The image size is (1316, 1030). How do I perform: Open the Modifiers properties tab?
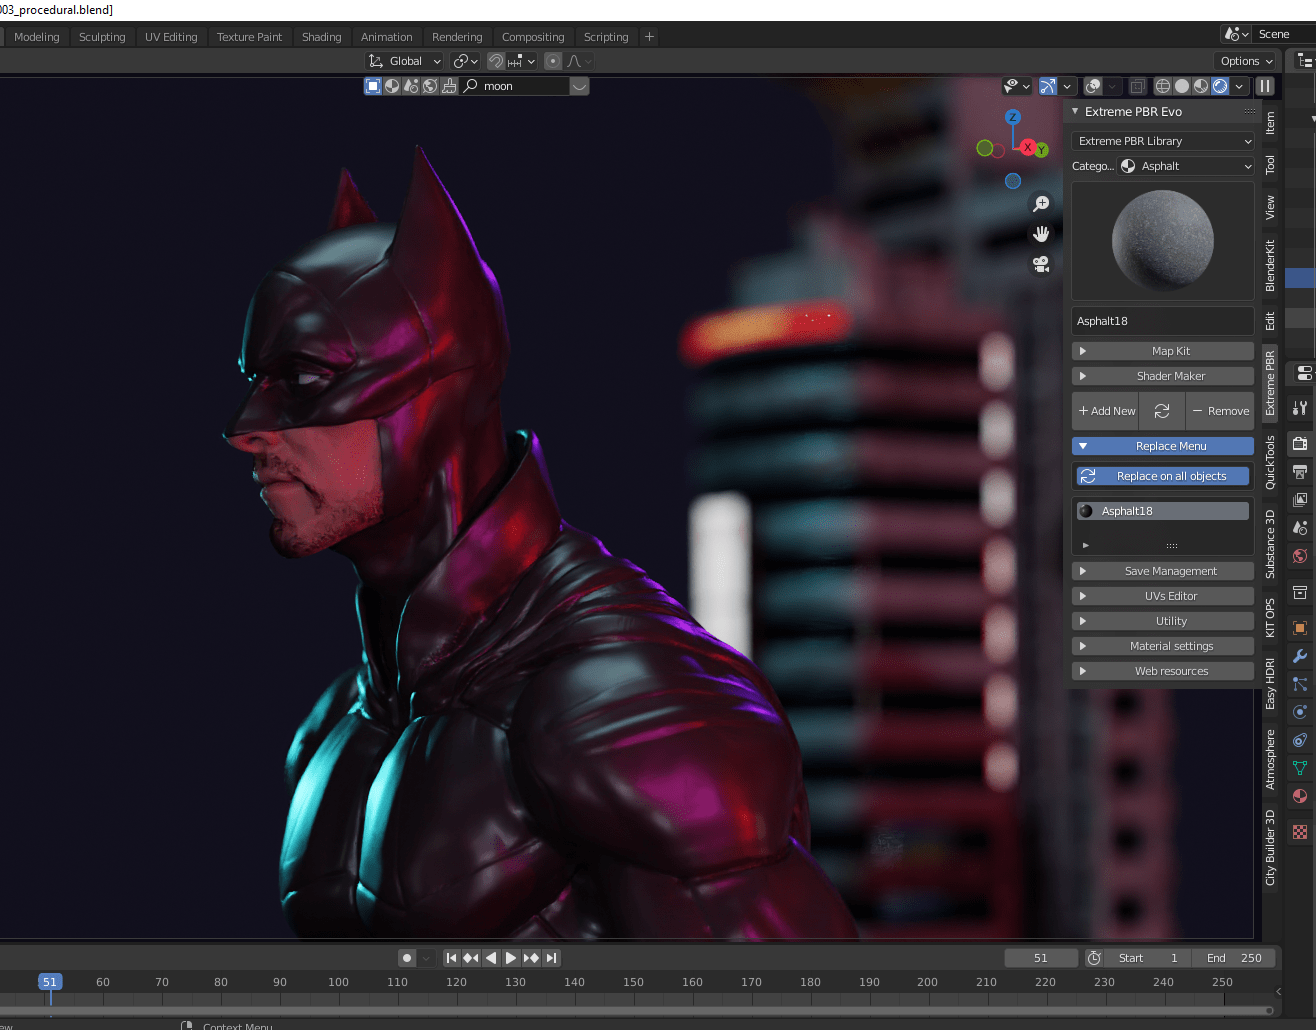click(1300, 656)
